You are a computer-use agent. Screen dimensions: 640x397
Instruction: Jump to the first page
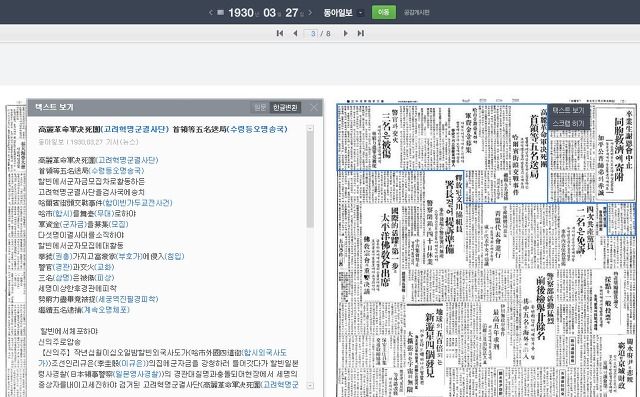point(280,33)
